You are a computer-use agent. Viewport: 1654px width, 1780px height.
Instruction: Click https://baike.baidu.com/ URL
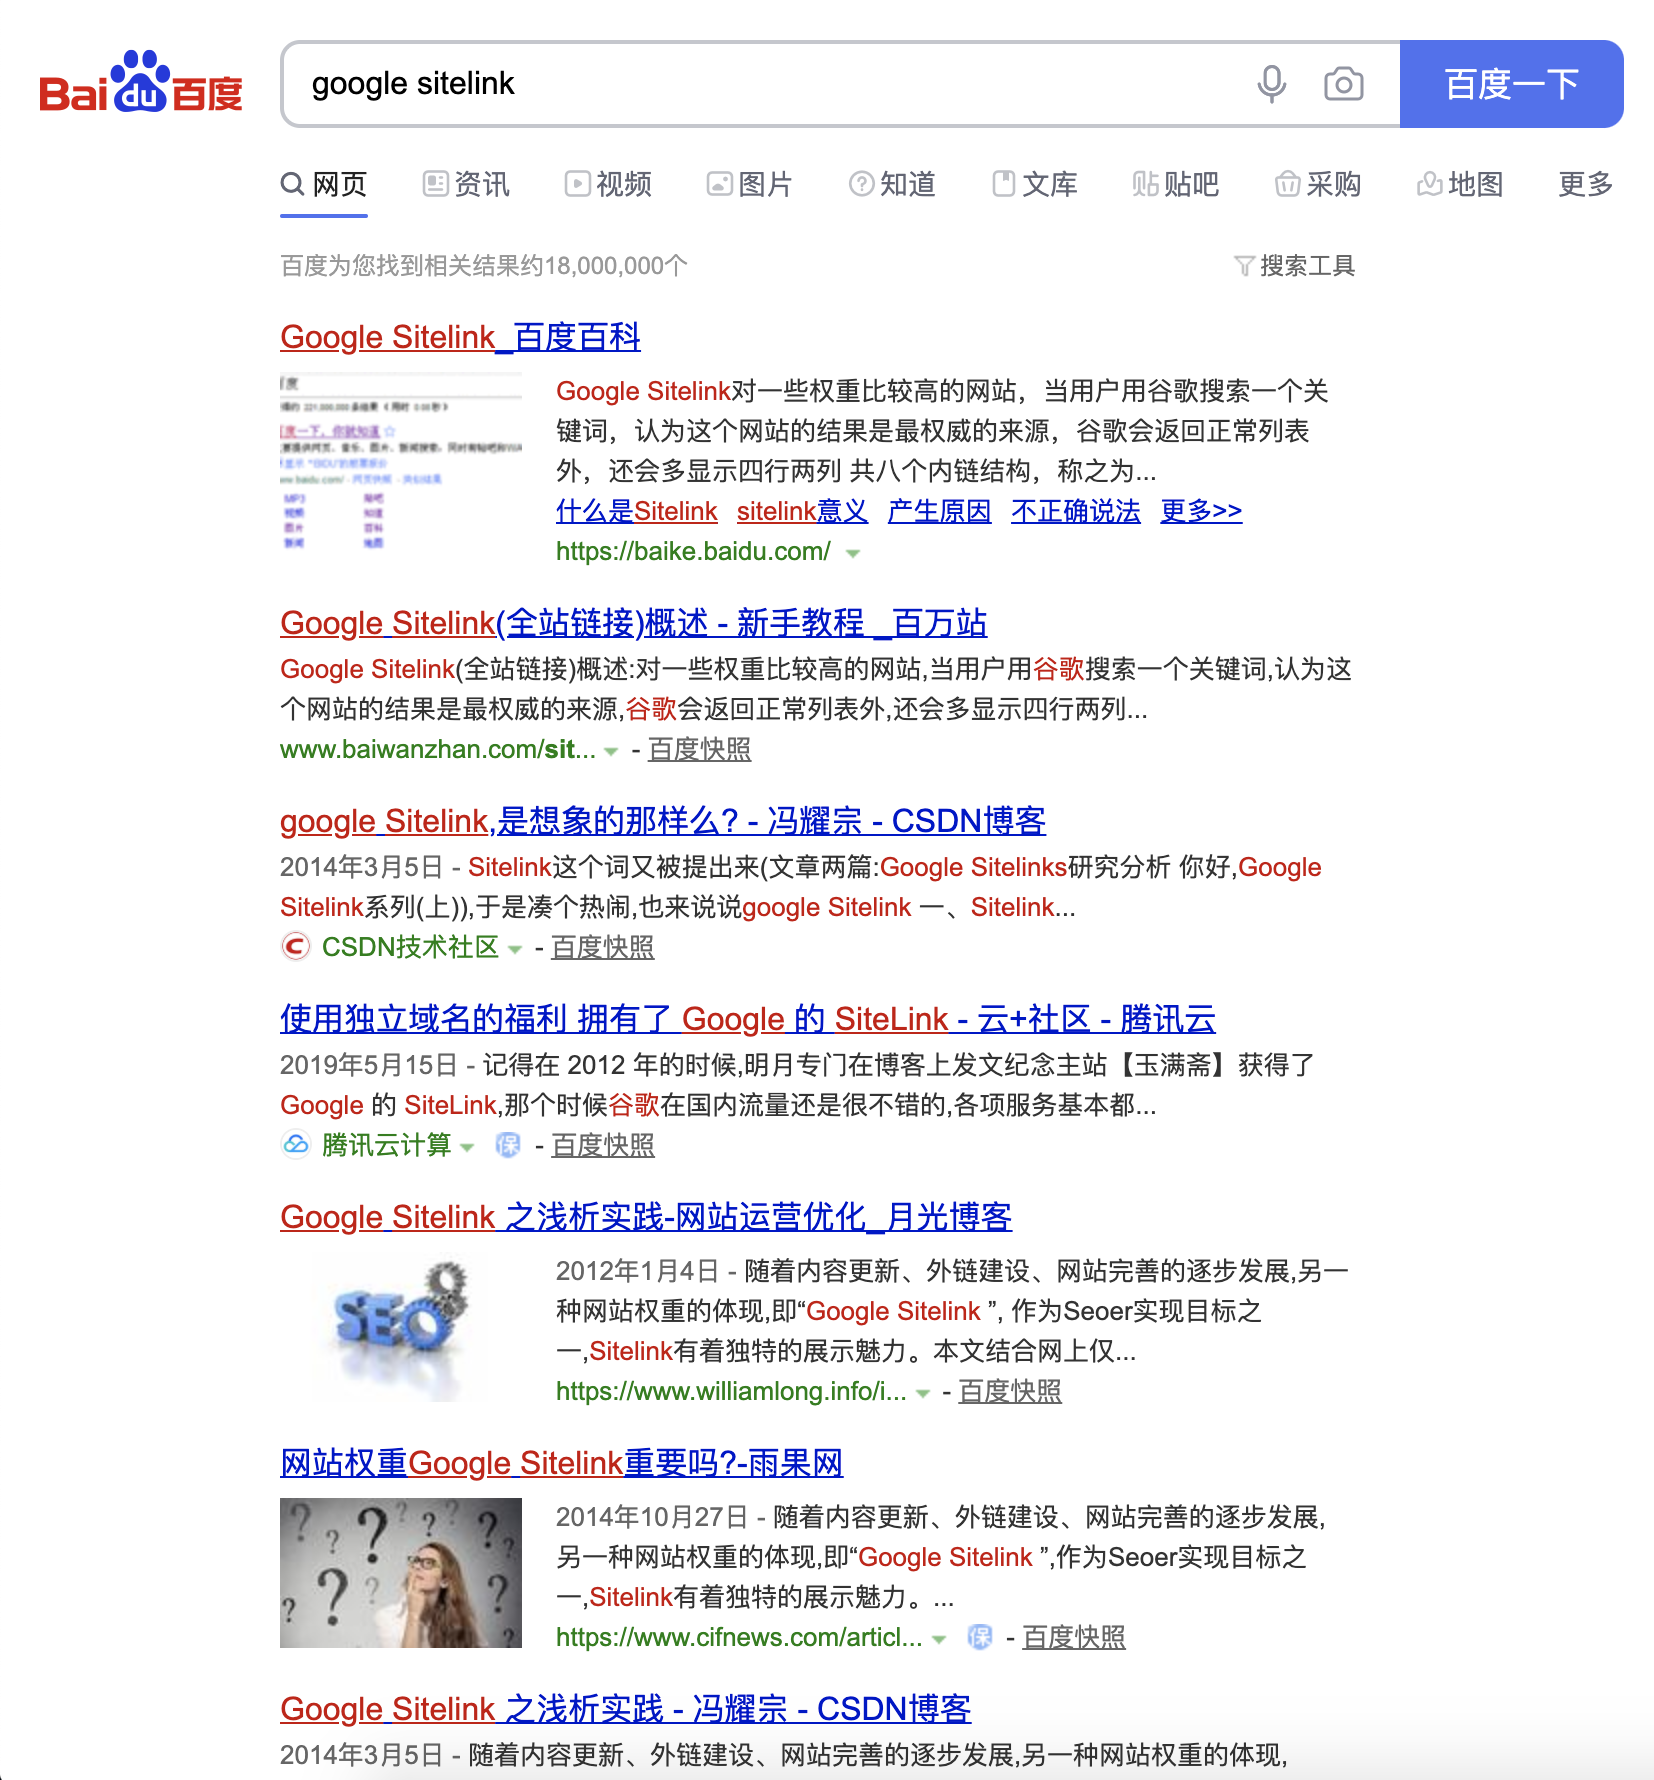click(x=693, y=551)
